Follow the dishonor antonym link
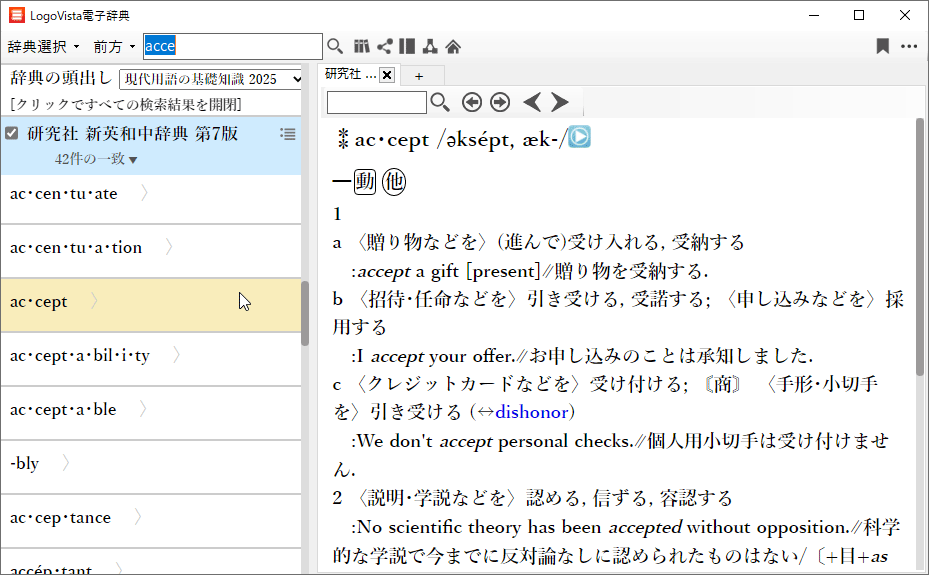The image size is (929, 575). [x=531, y=412]
